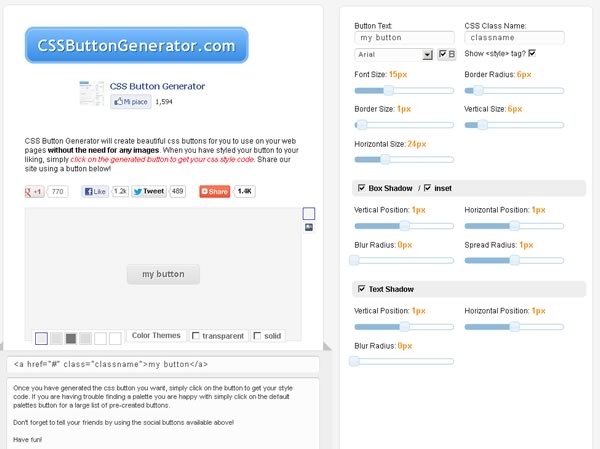Screen dimensions: 600x449
Task: Toggle the Text Shadow checkbox
Action: (x=361, y=289)
